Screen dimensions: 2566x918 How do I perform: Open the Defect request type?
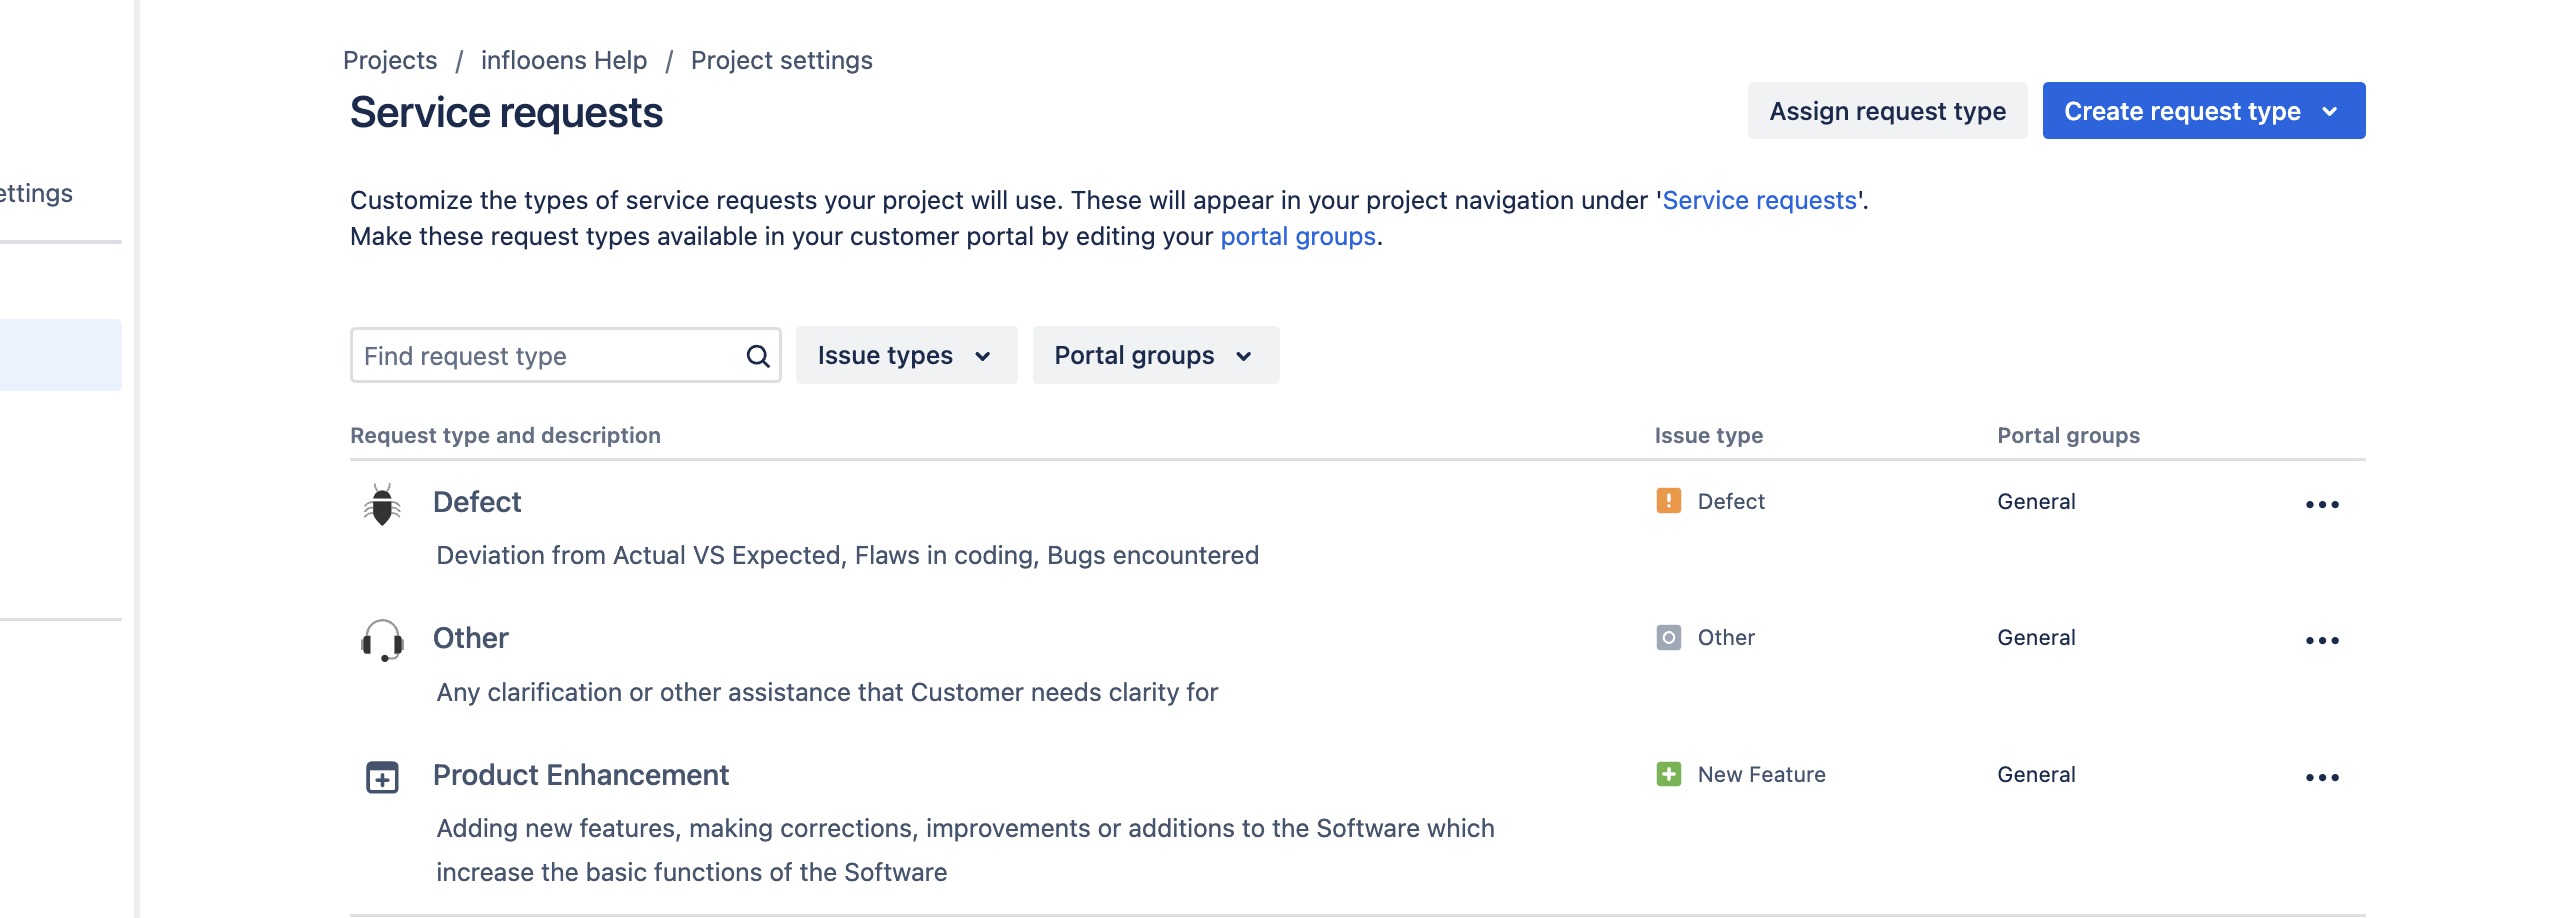pos(477,502)
